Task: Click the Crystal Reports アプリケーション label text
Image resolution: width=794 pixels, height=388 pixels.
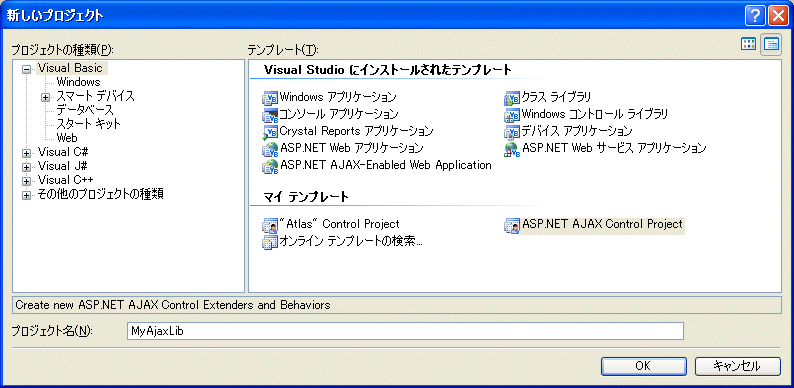Action: click(x=356, y=131)
